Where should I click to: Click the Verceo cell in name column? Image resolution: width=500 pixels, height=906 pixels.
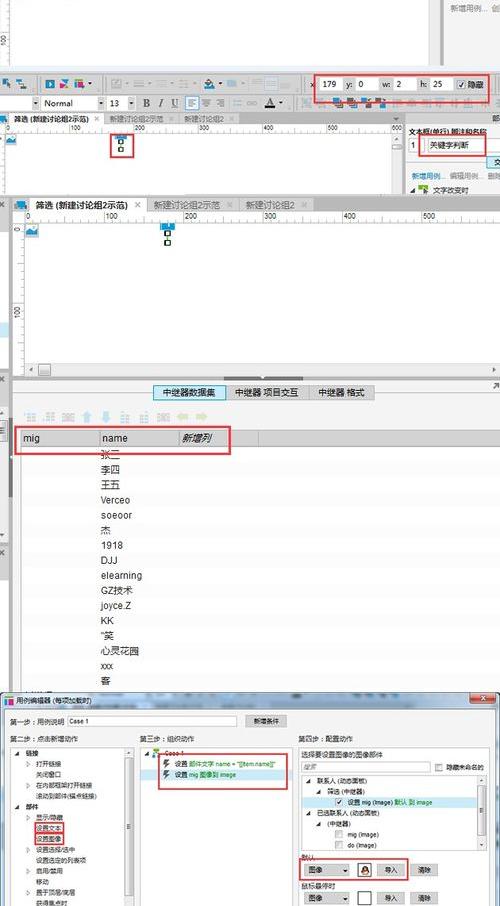[x=115, y=500]
